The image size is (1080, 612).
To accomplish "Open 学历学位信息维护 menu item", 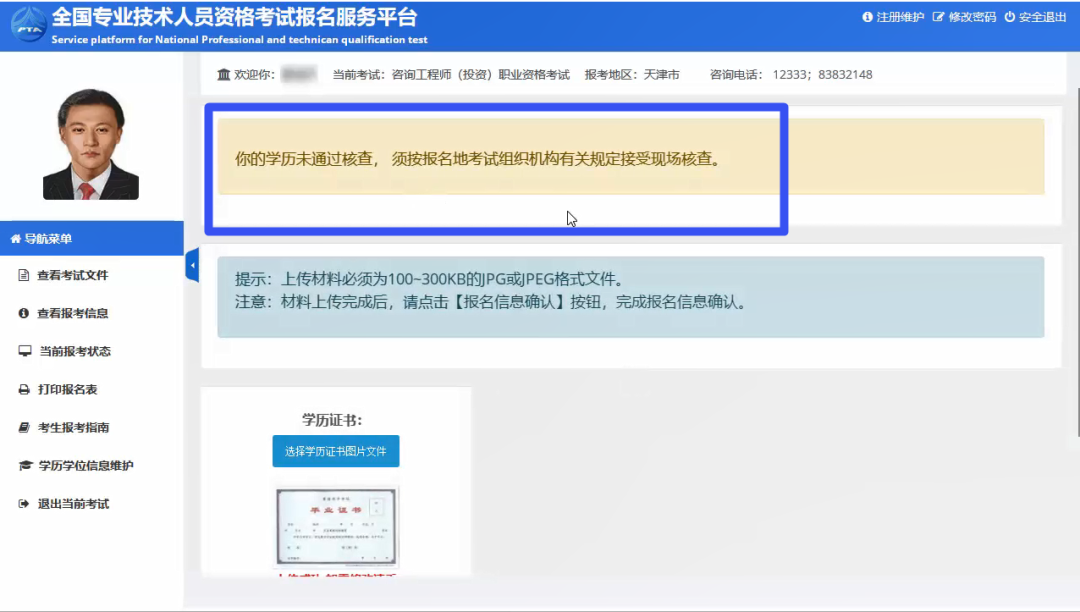I will click(x=85, y=465).
